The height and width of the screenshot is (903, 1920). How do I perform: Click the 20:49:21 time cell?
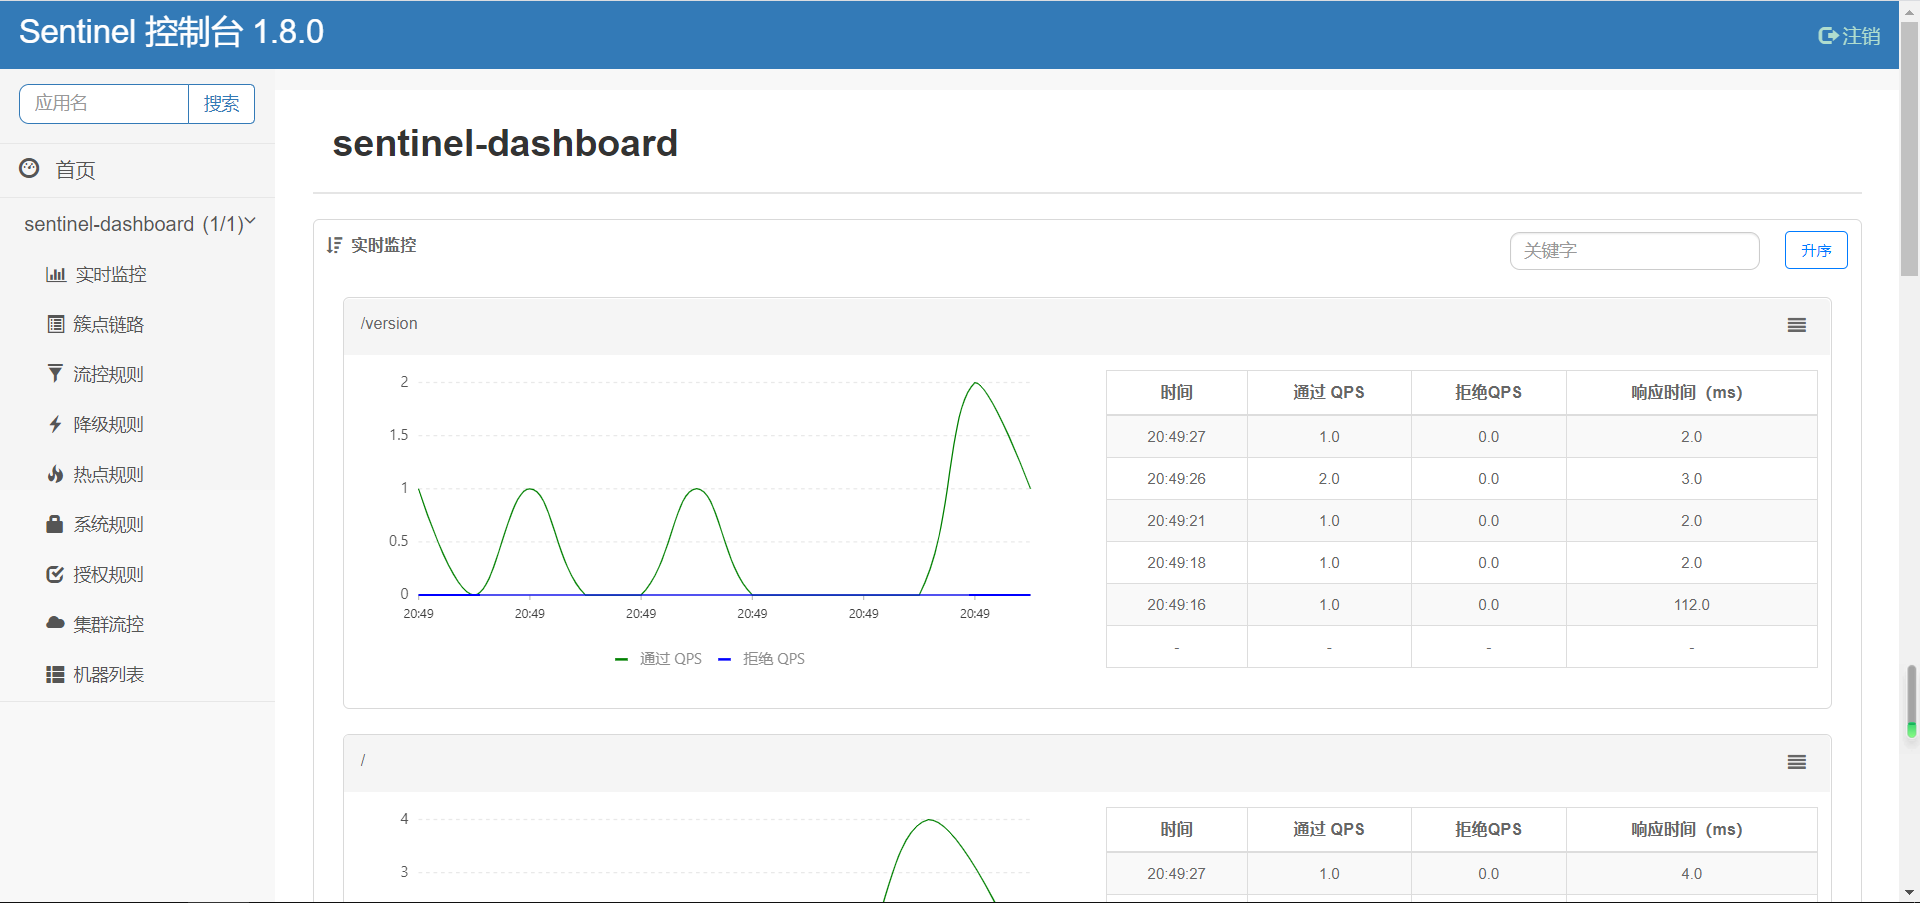(x=1176, y=521)
